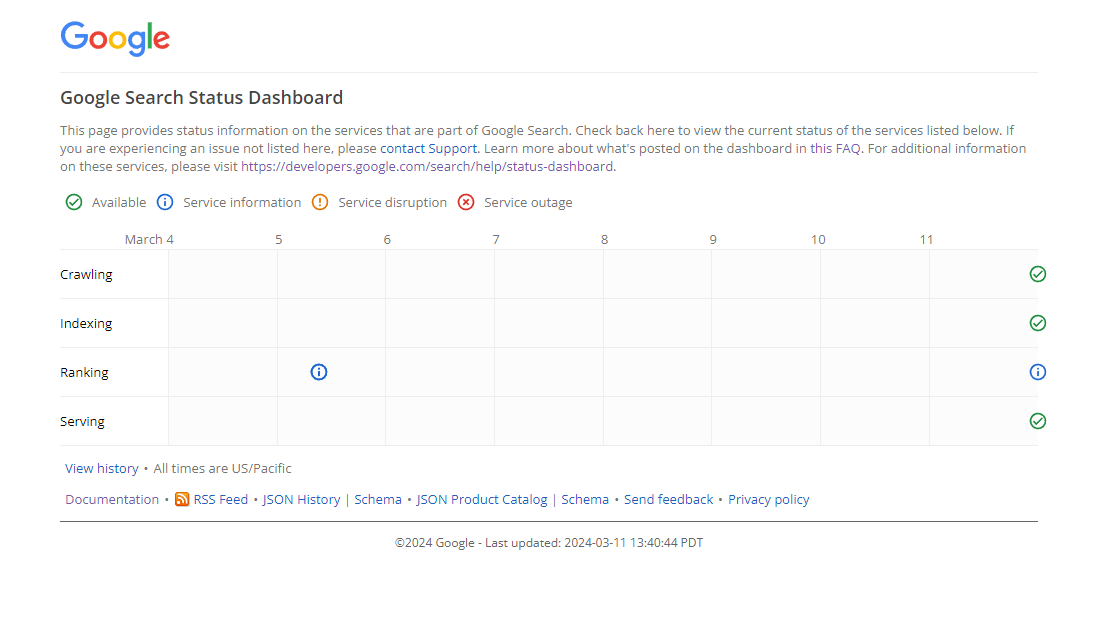Click the Indexing row label
1108x631 pixels.
(86, 324)
